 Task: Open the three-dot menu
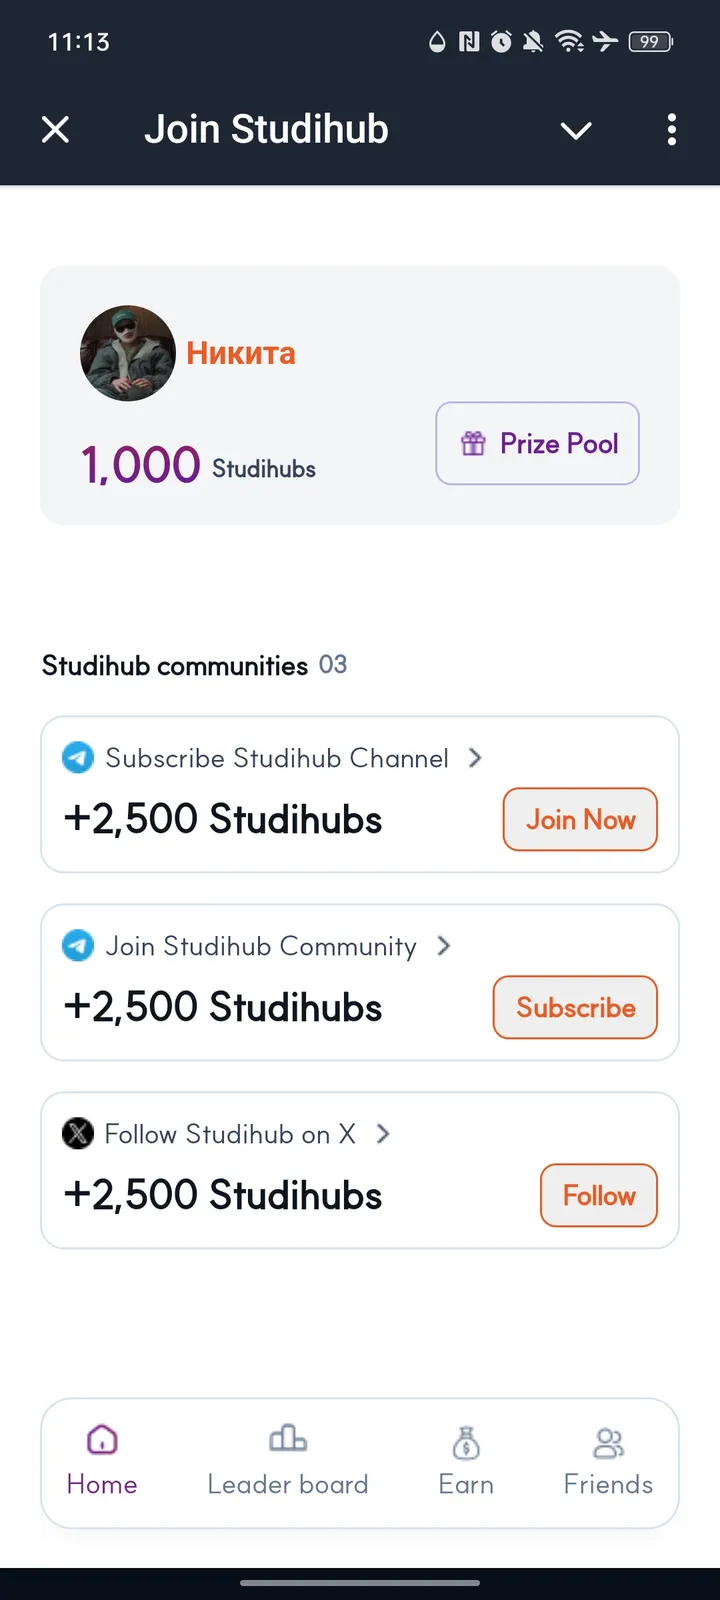coord(671,130)
